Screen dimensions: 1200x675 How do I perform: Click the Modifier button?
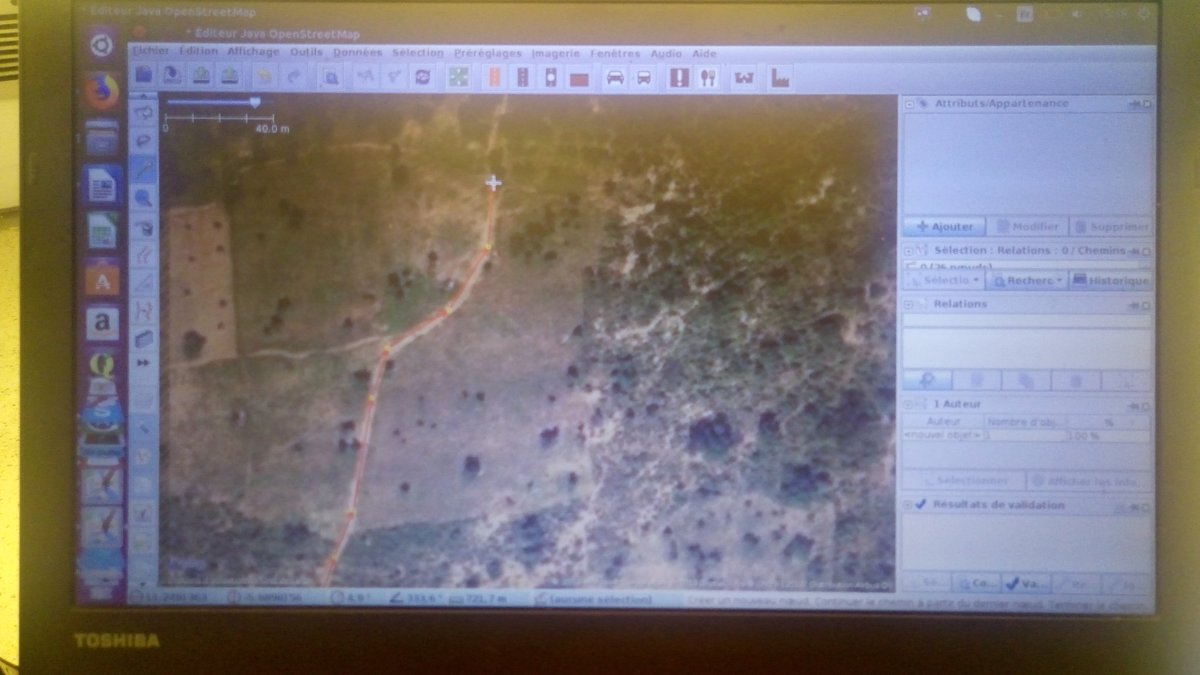1028,227
